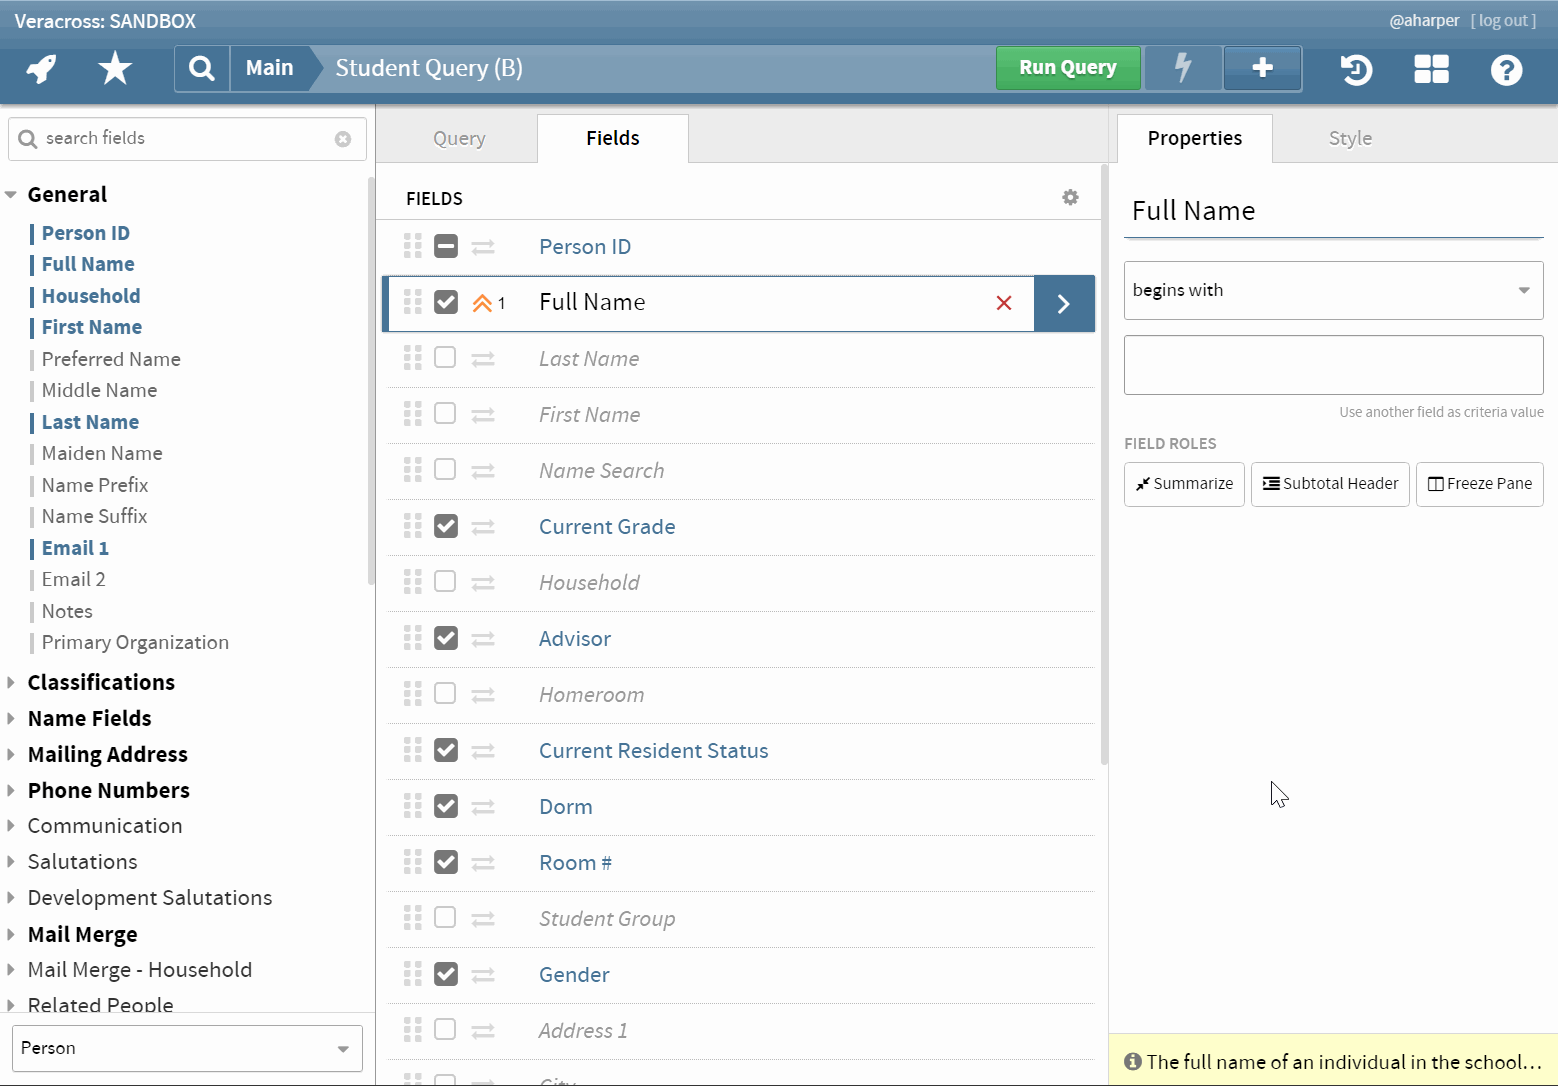Click the rocket launch icon
1558x1086 pixels.
41,69
